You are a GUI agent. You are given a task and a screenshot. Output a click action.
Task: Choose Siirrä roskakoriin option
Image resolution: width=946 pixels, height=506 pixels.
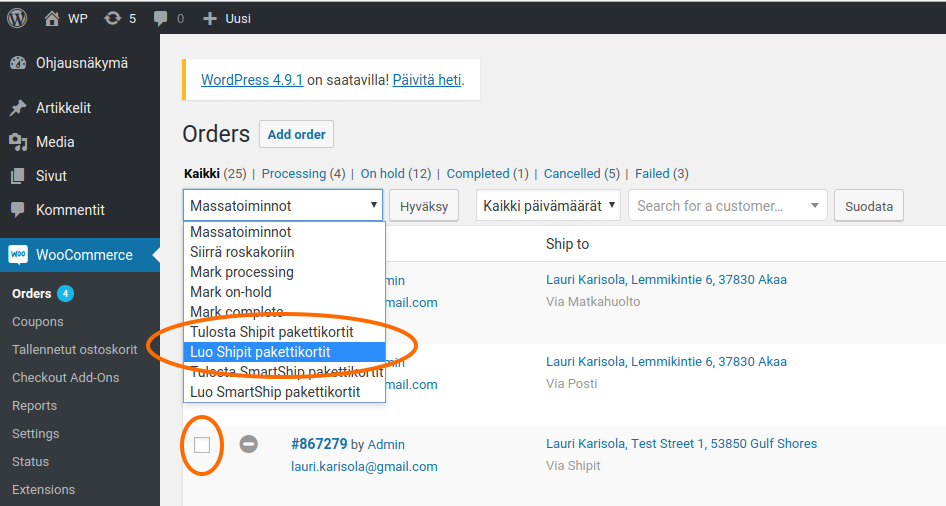pos(284,252)
